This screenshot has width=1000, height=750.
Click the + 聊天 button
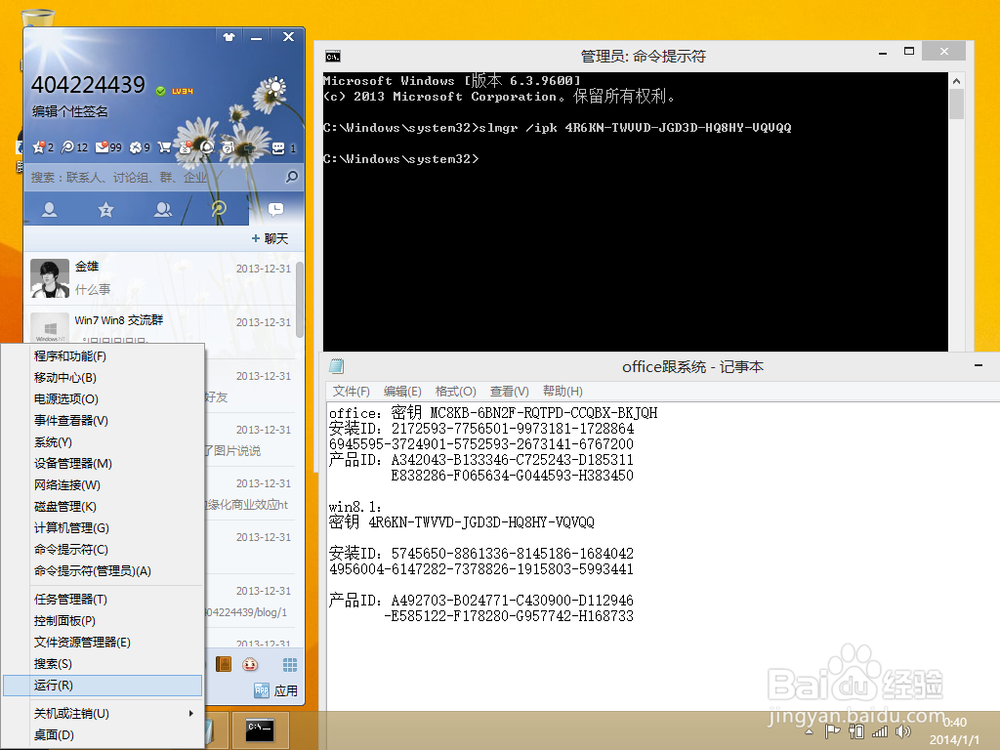(270, 239)
